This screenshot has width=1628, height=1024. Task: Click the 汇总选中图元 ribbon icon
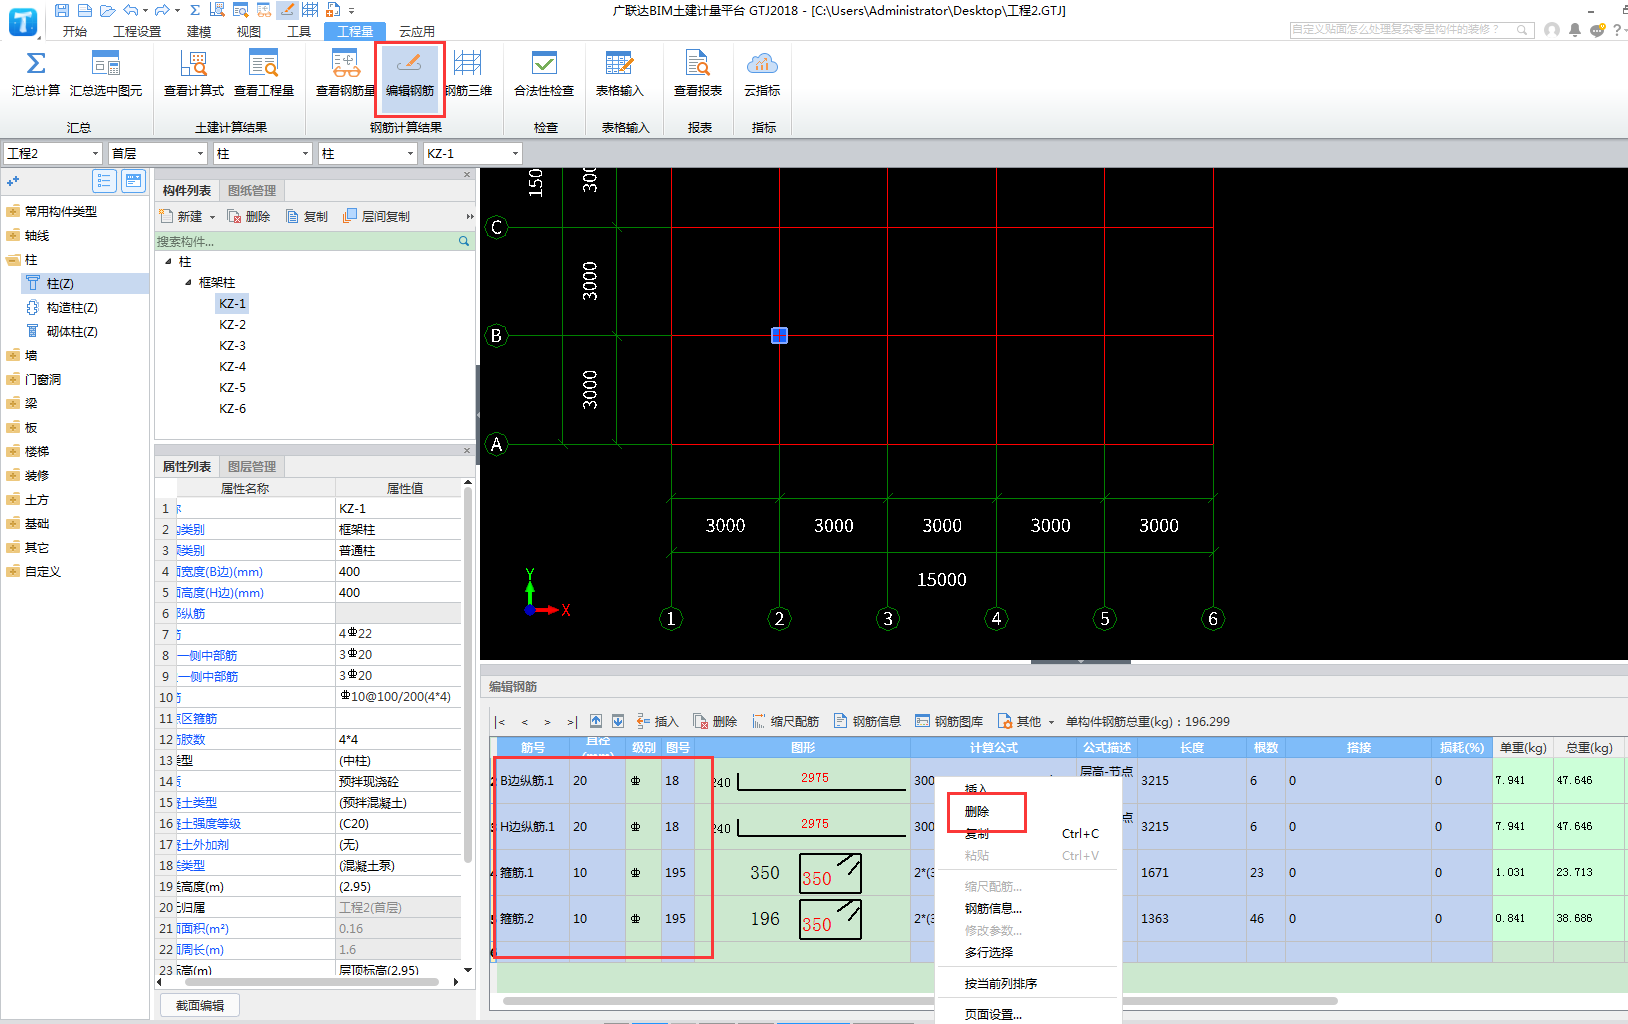point(106,74)
